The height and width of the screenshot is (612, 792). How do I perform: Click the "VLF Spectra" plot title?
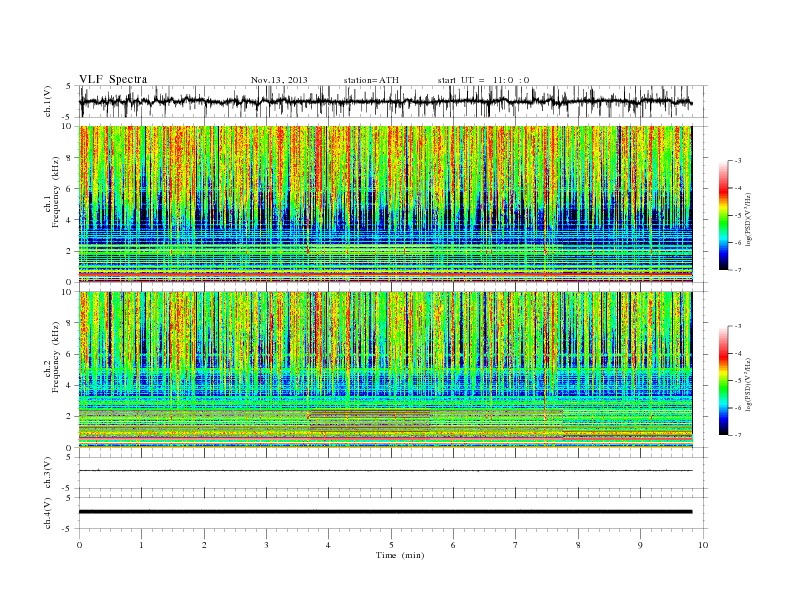[113, 79]
